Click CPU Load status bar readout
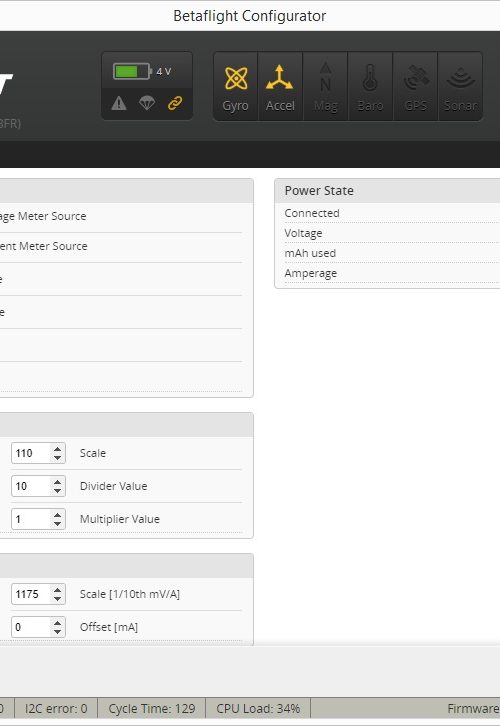 click(x=258, y=708)
